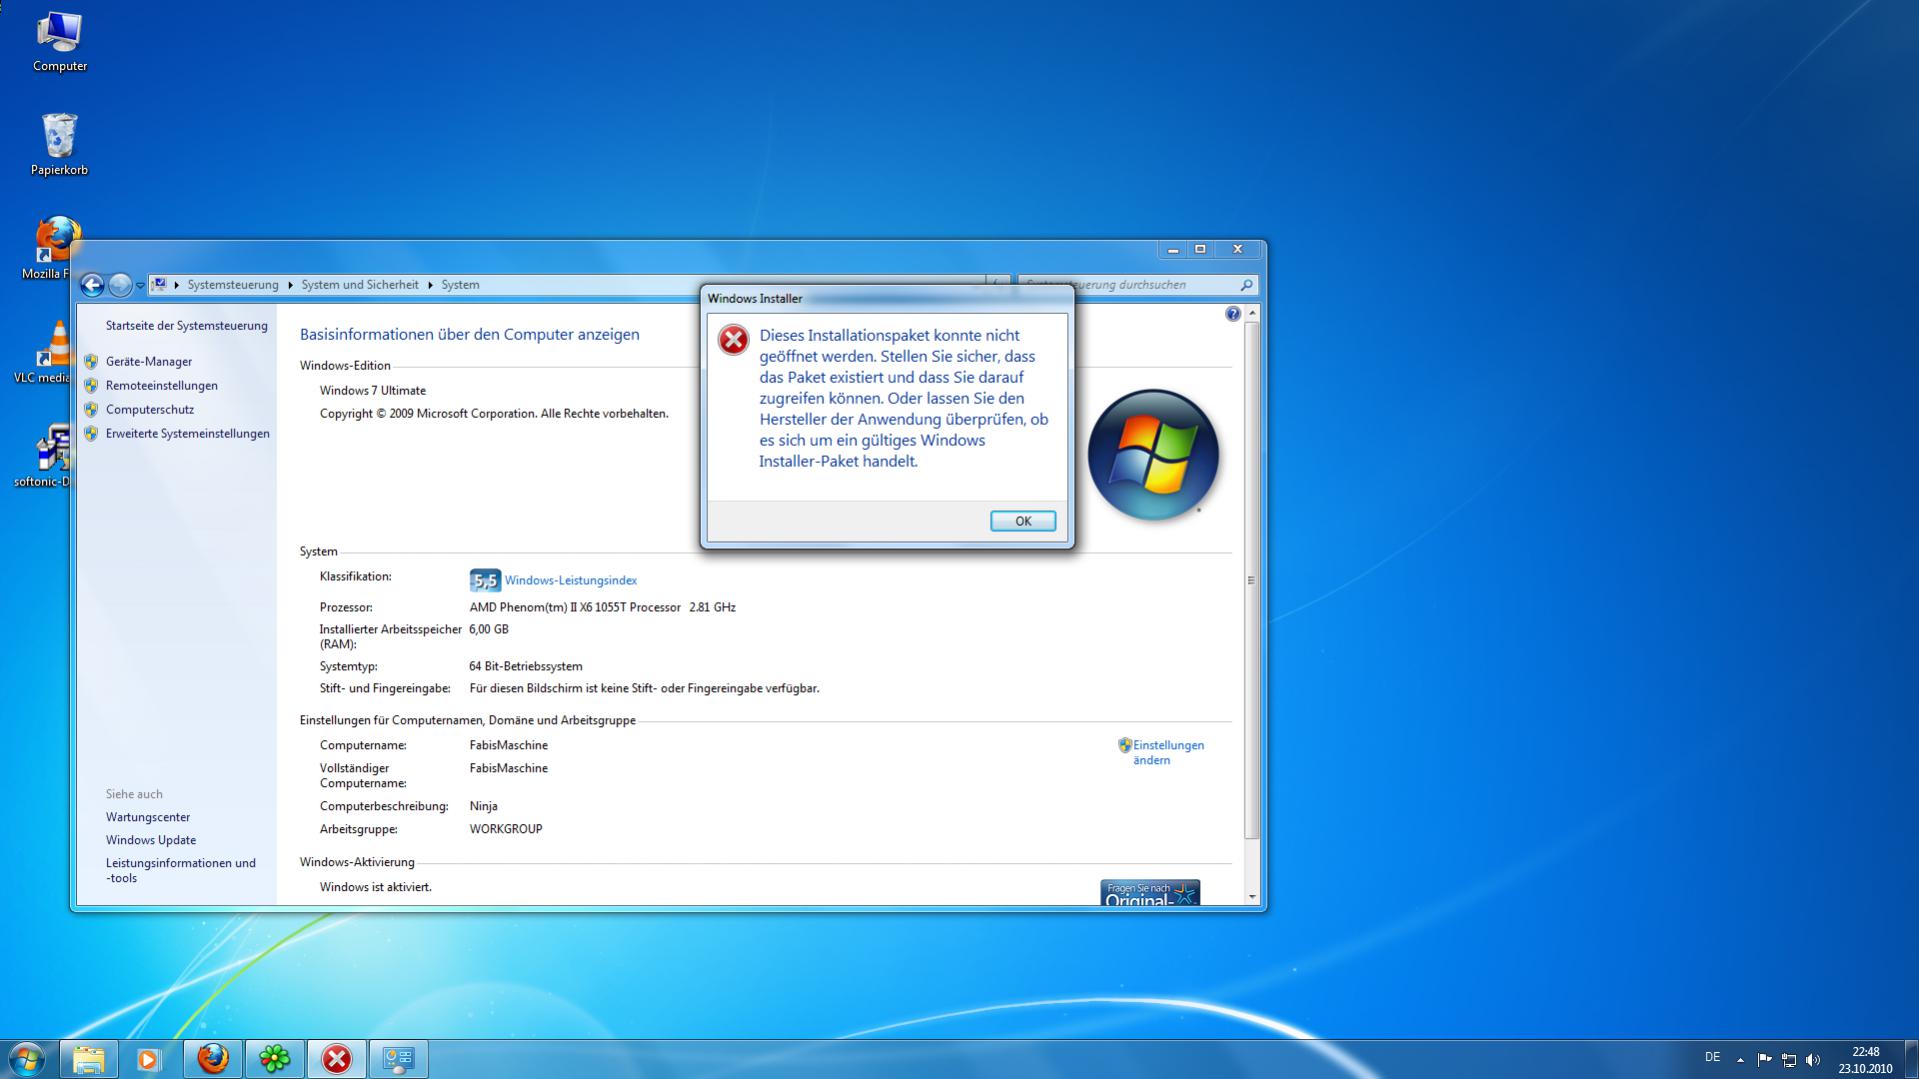1919x1079 pixels.
Task: Open ICQ flower icon in the taskbar
Action: point(274,1059)
